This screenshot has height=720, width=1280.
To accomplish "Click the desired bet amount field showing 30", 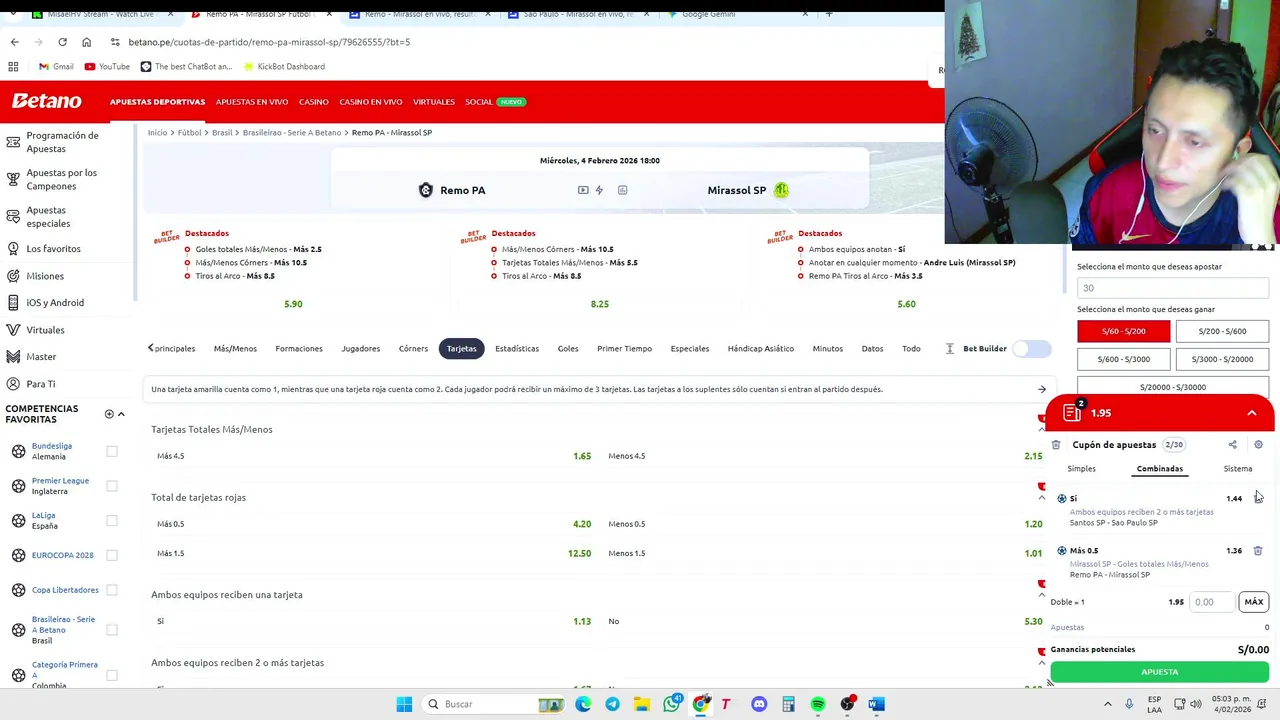I will (x=1172, y=288).
